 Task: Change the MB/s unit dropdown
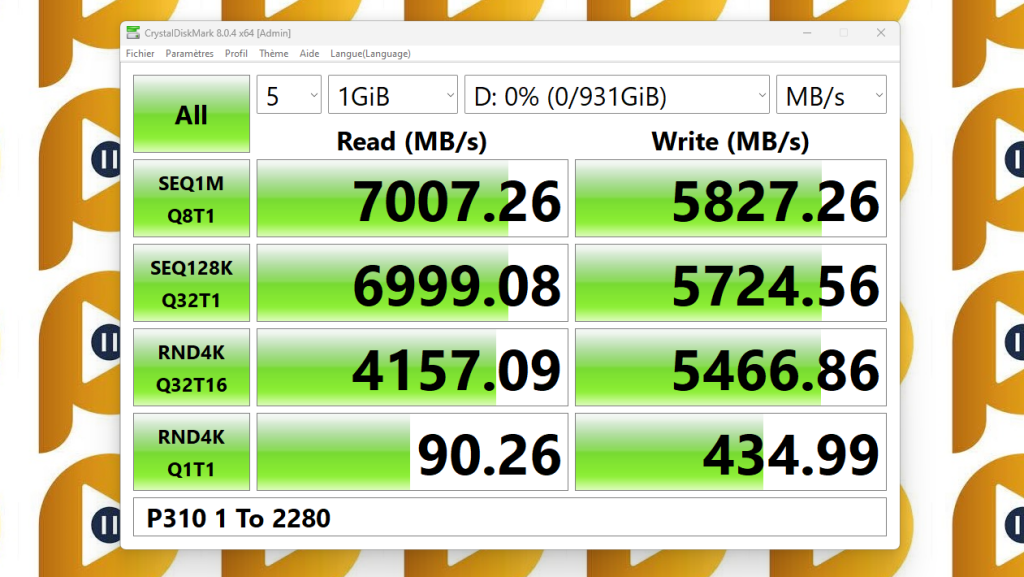[x=831, y=95]
